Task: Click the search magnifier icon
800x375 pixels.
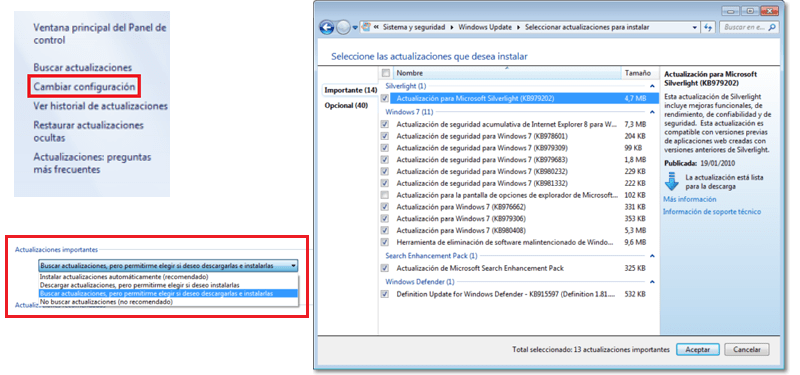Action: pyautogui.click(x=772, y=28)
